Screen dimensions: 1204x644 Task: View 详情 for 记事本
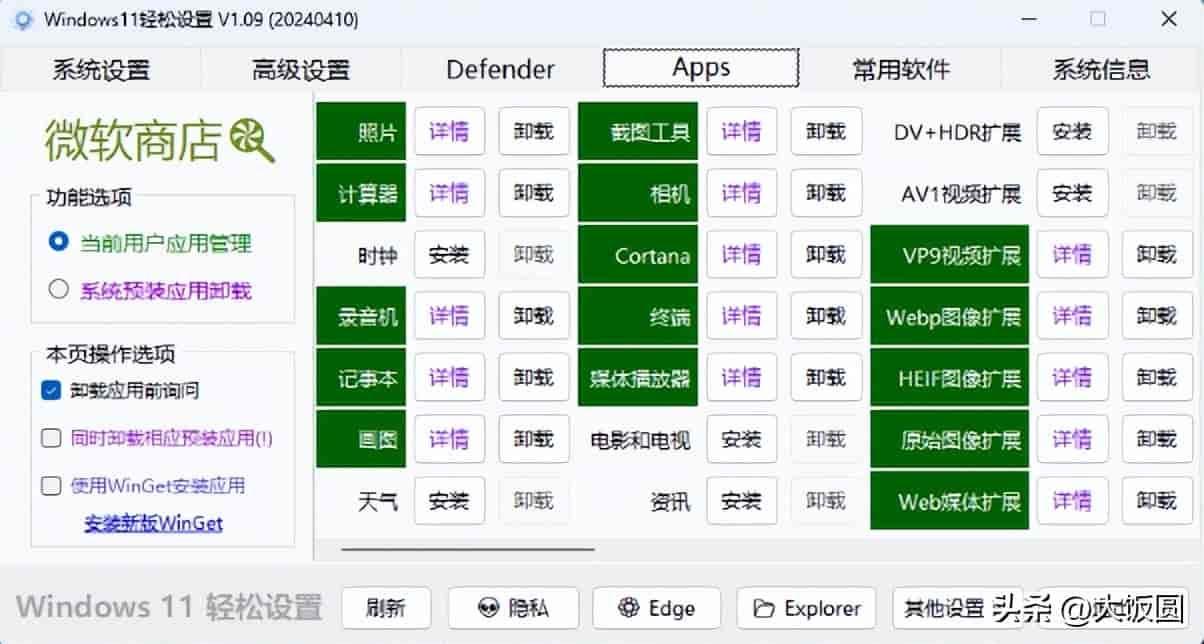click(x=449, y=377)
